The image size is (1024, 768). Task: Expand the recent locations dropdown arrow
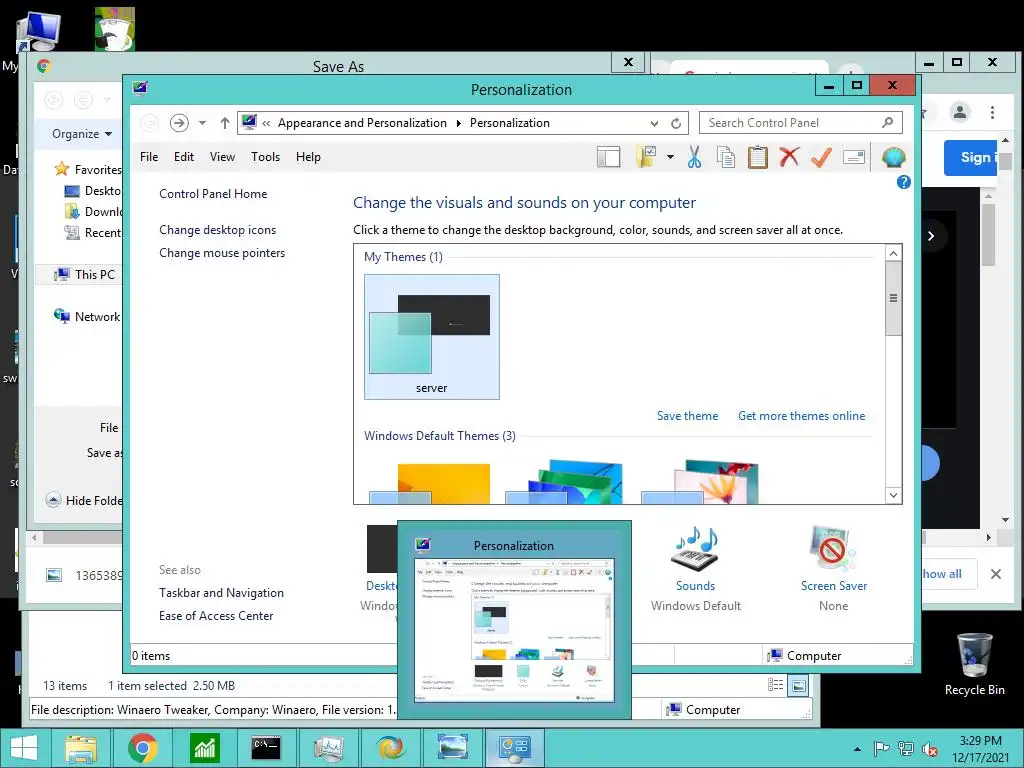click(202, 123)
